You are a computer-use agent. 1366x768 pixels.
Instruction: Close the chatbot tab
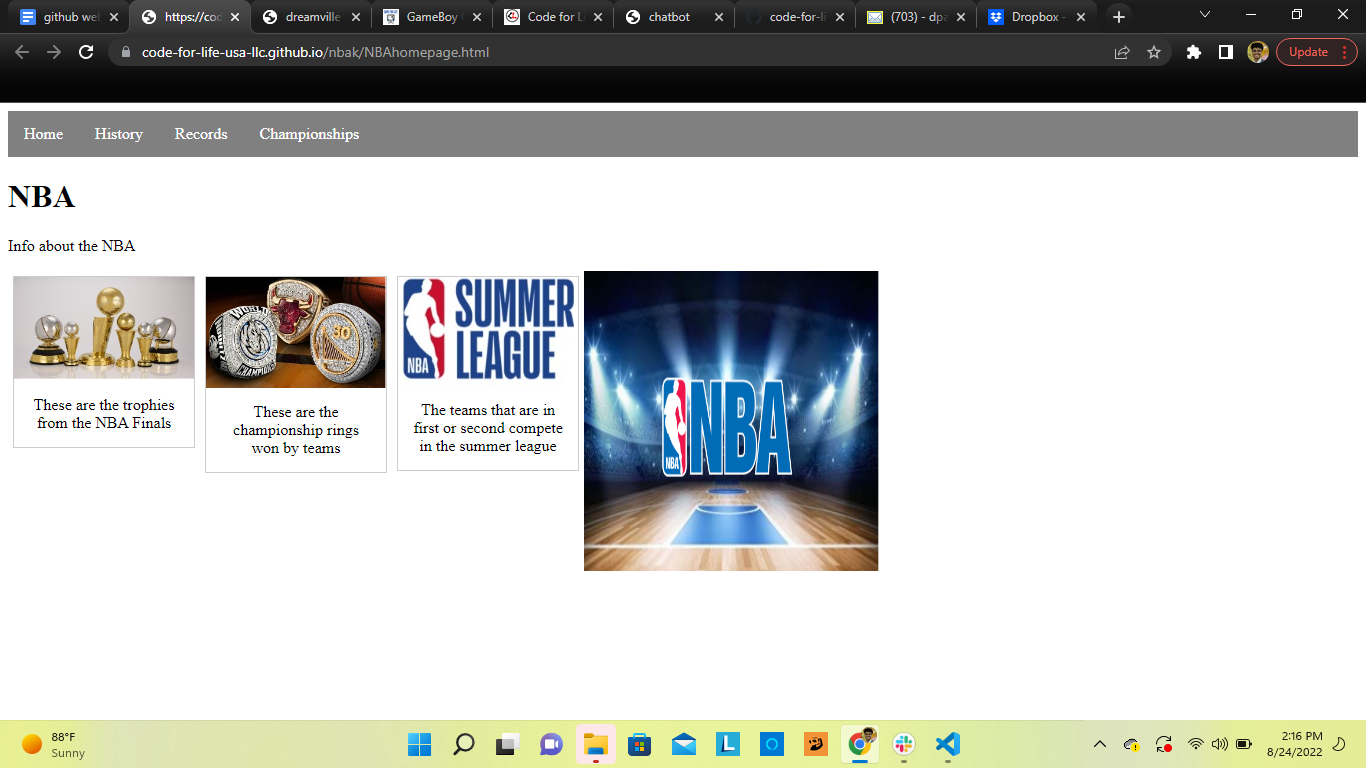point(719,17)
